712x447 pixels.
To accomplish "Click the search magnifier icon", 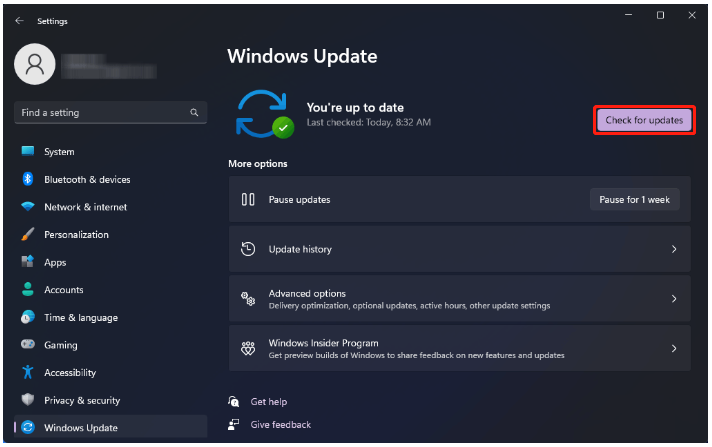I will pos(194,112).
